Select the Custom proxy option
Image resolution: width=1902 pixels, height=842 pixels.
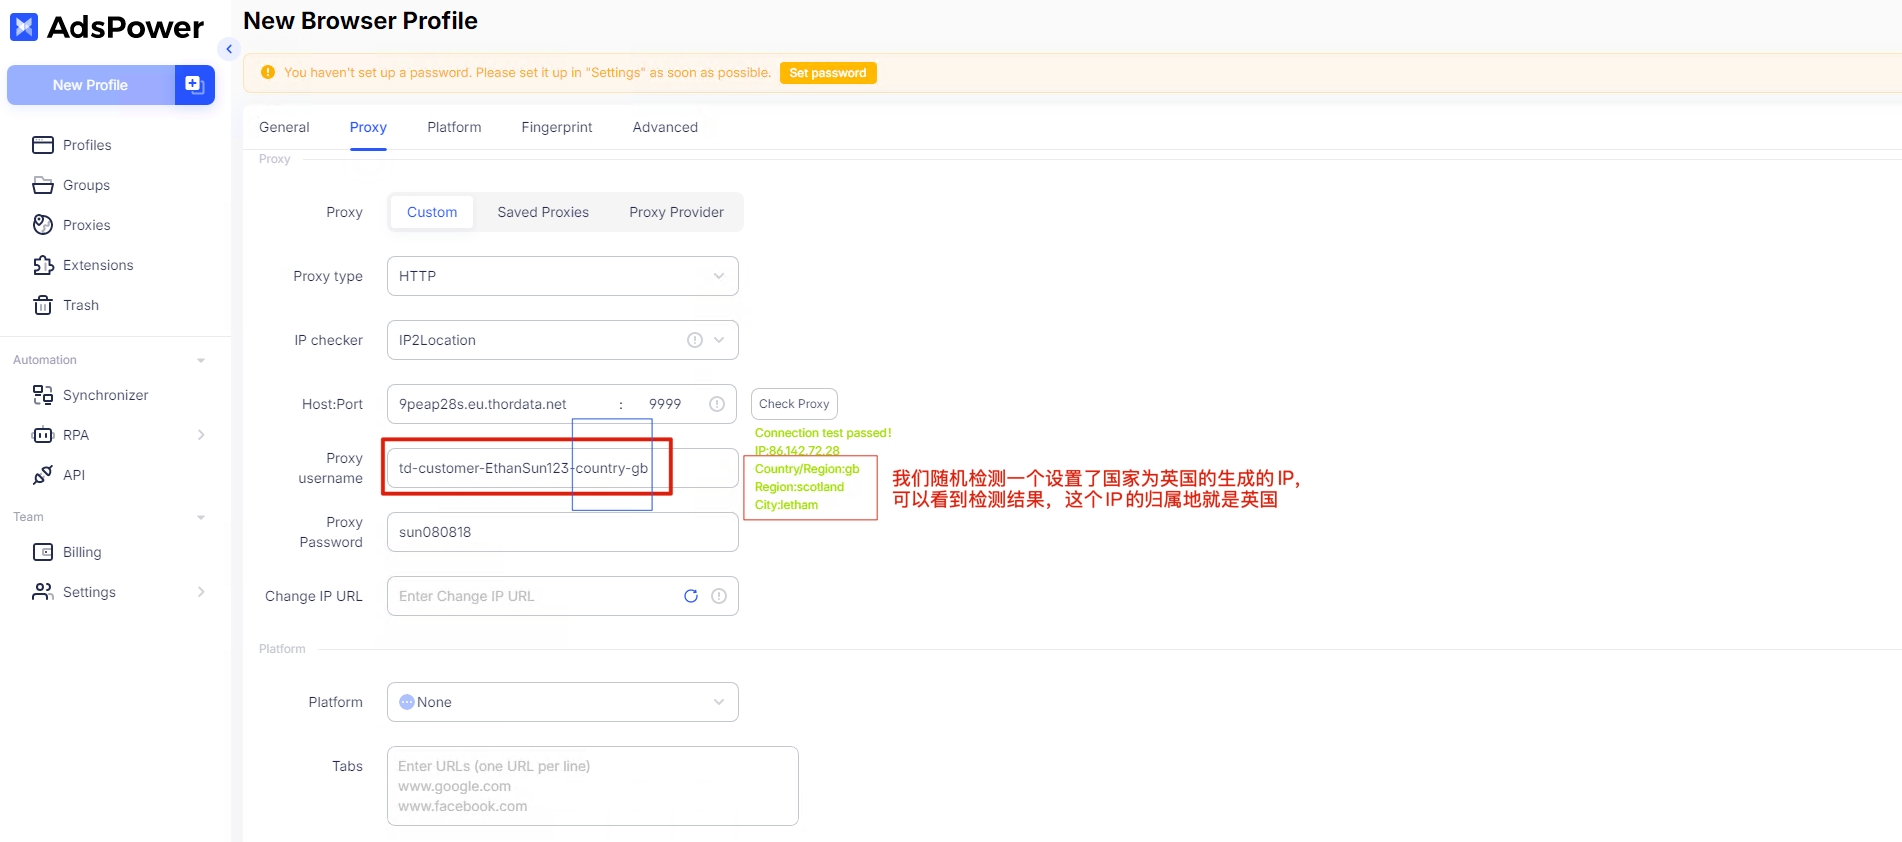(432, 212)
